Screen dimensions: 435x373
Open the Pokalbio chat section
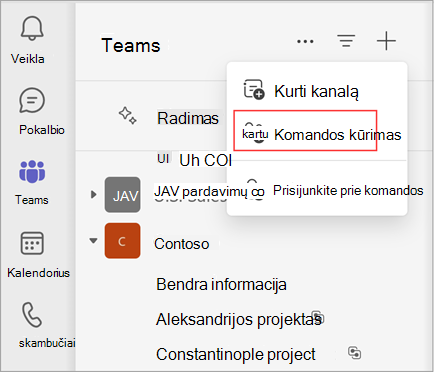tap(32, 100)
